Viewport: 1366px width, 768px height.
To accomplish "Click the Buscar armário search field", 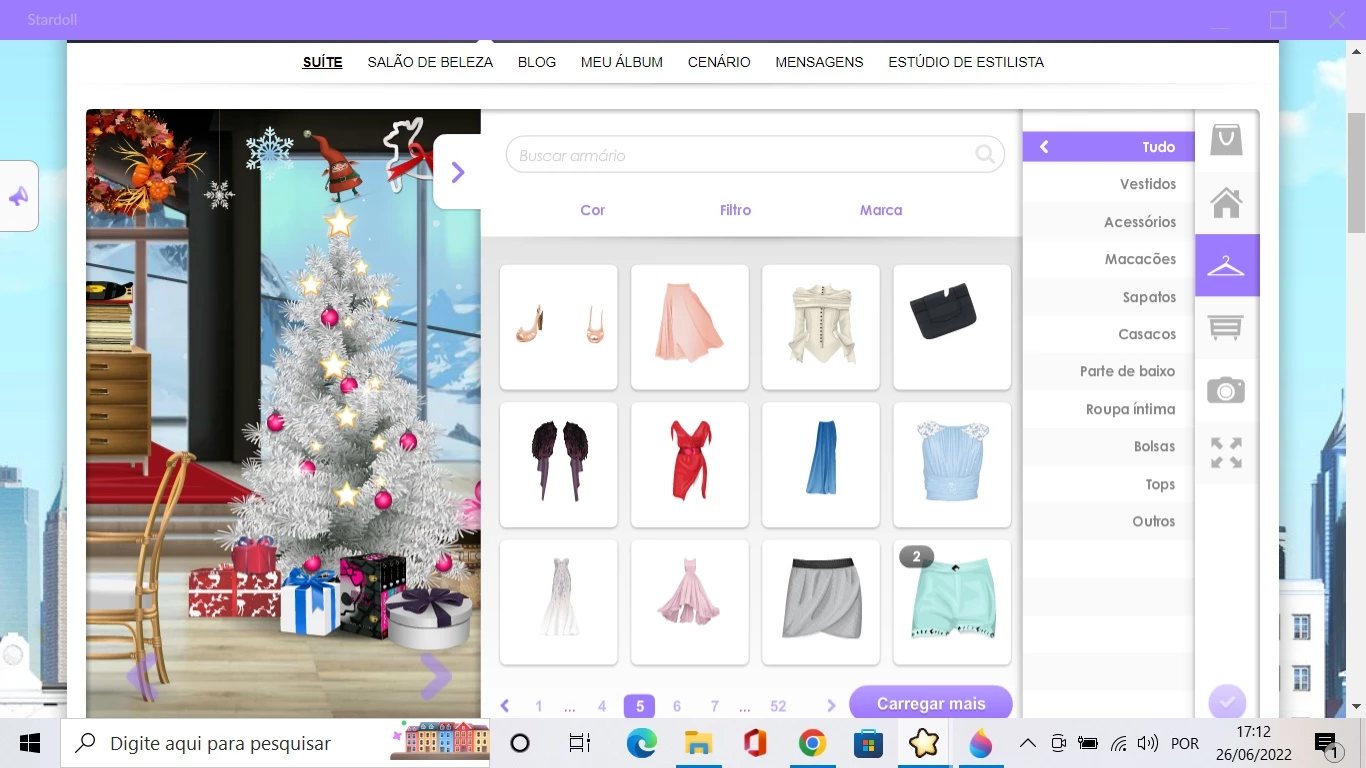I will click(x=755, y=155).
